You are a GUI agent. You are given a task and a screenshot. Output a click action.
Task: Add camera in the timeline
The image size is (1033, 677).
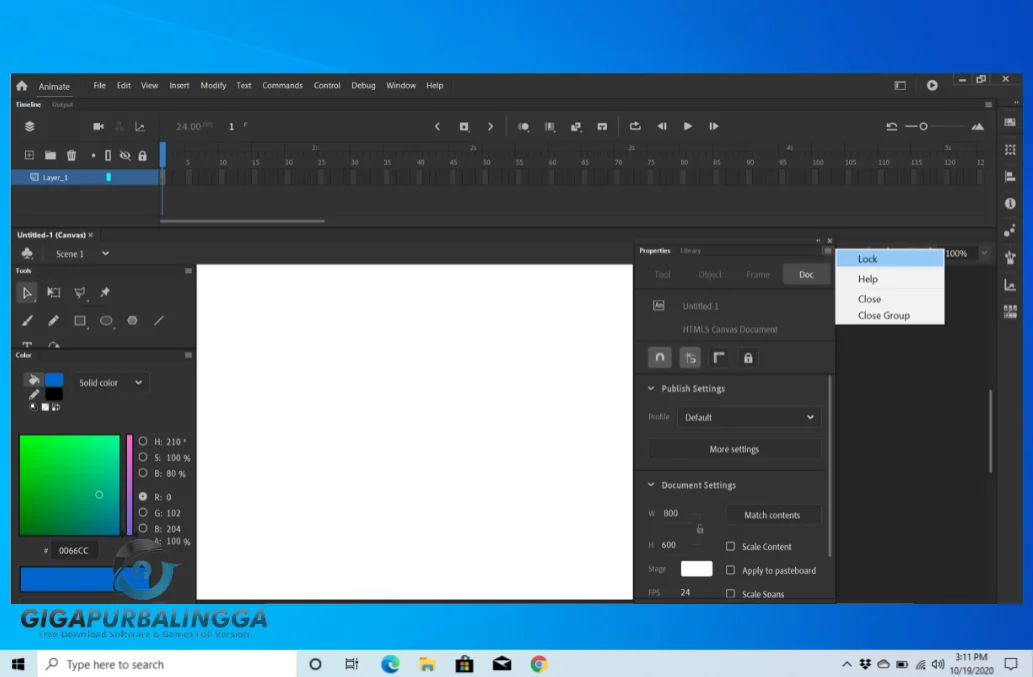pyautogui.click(x=98, y=126)
